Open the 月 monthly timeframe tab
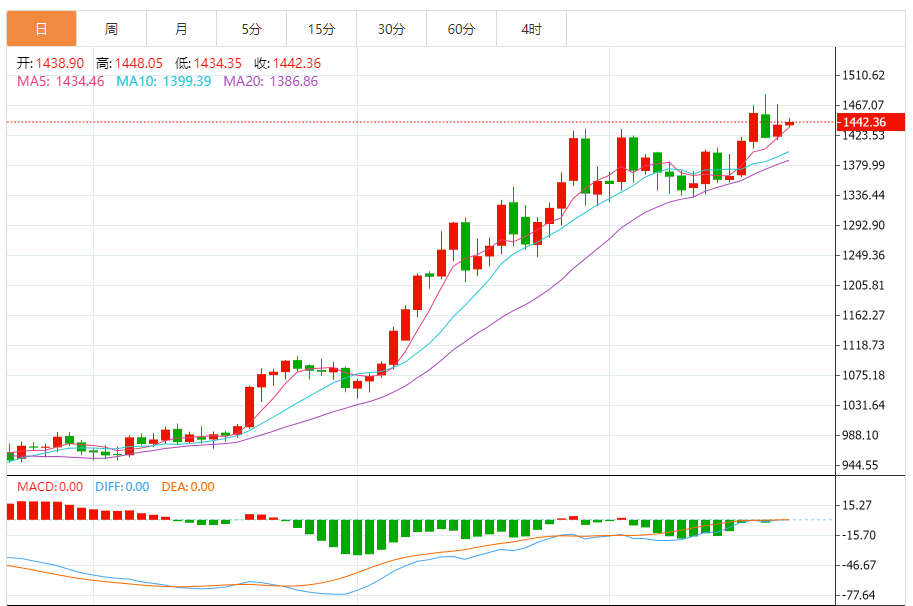 (181, 30)
